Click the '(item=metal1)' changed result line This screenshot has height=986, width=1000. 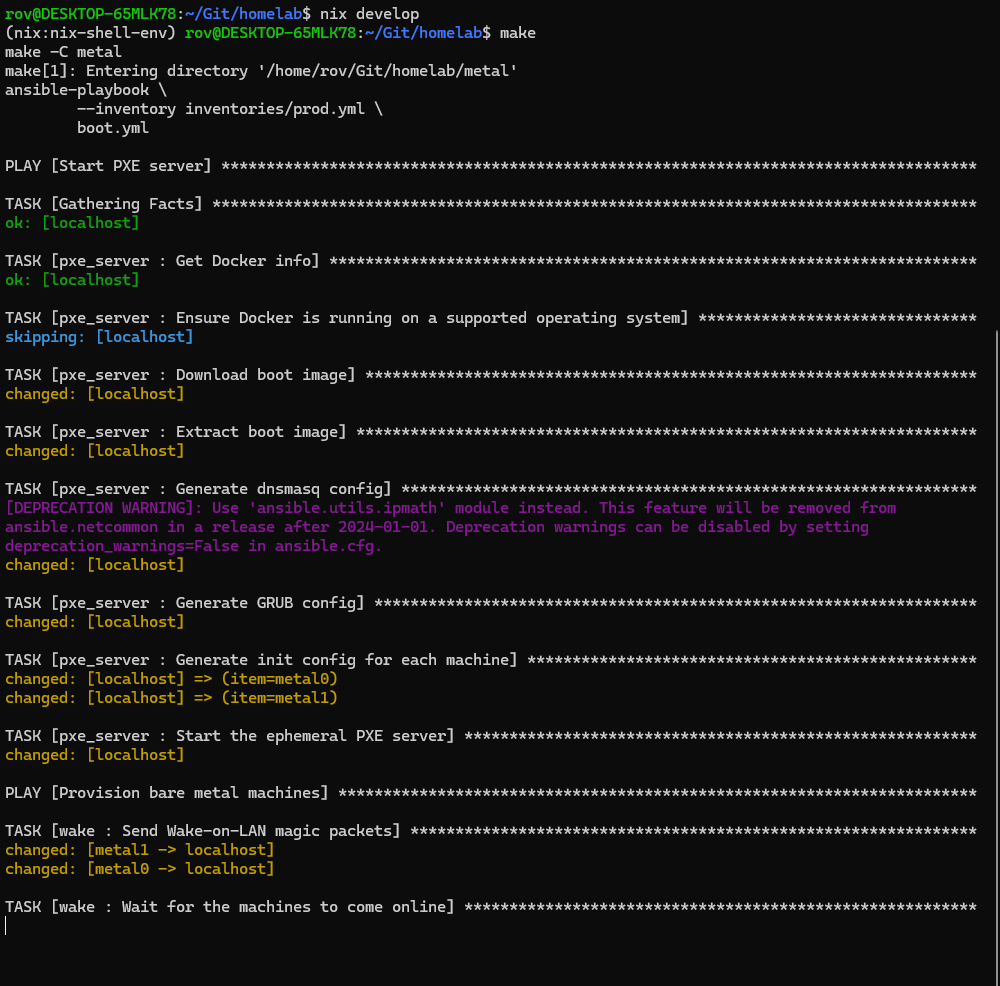point(281,697)
